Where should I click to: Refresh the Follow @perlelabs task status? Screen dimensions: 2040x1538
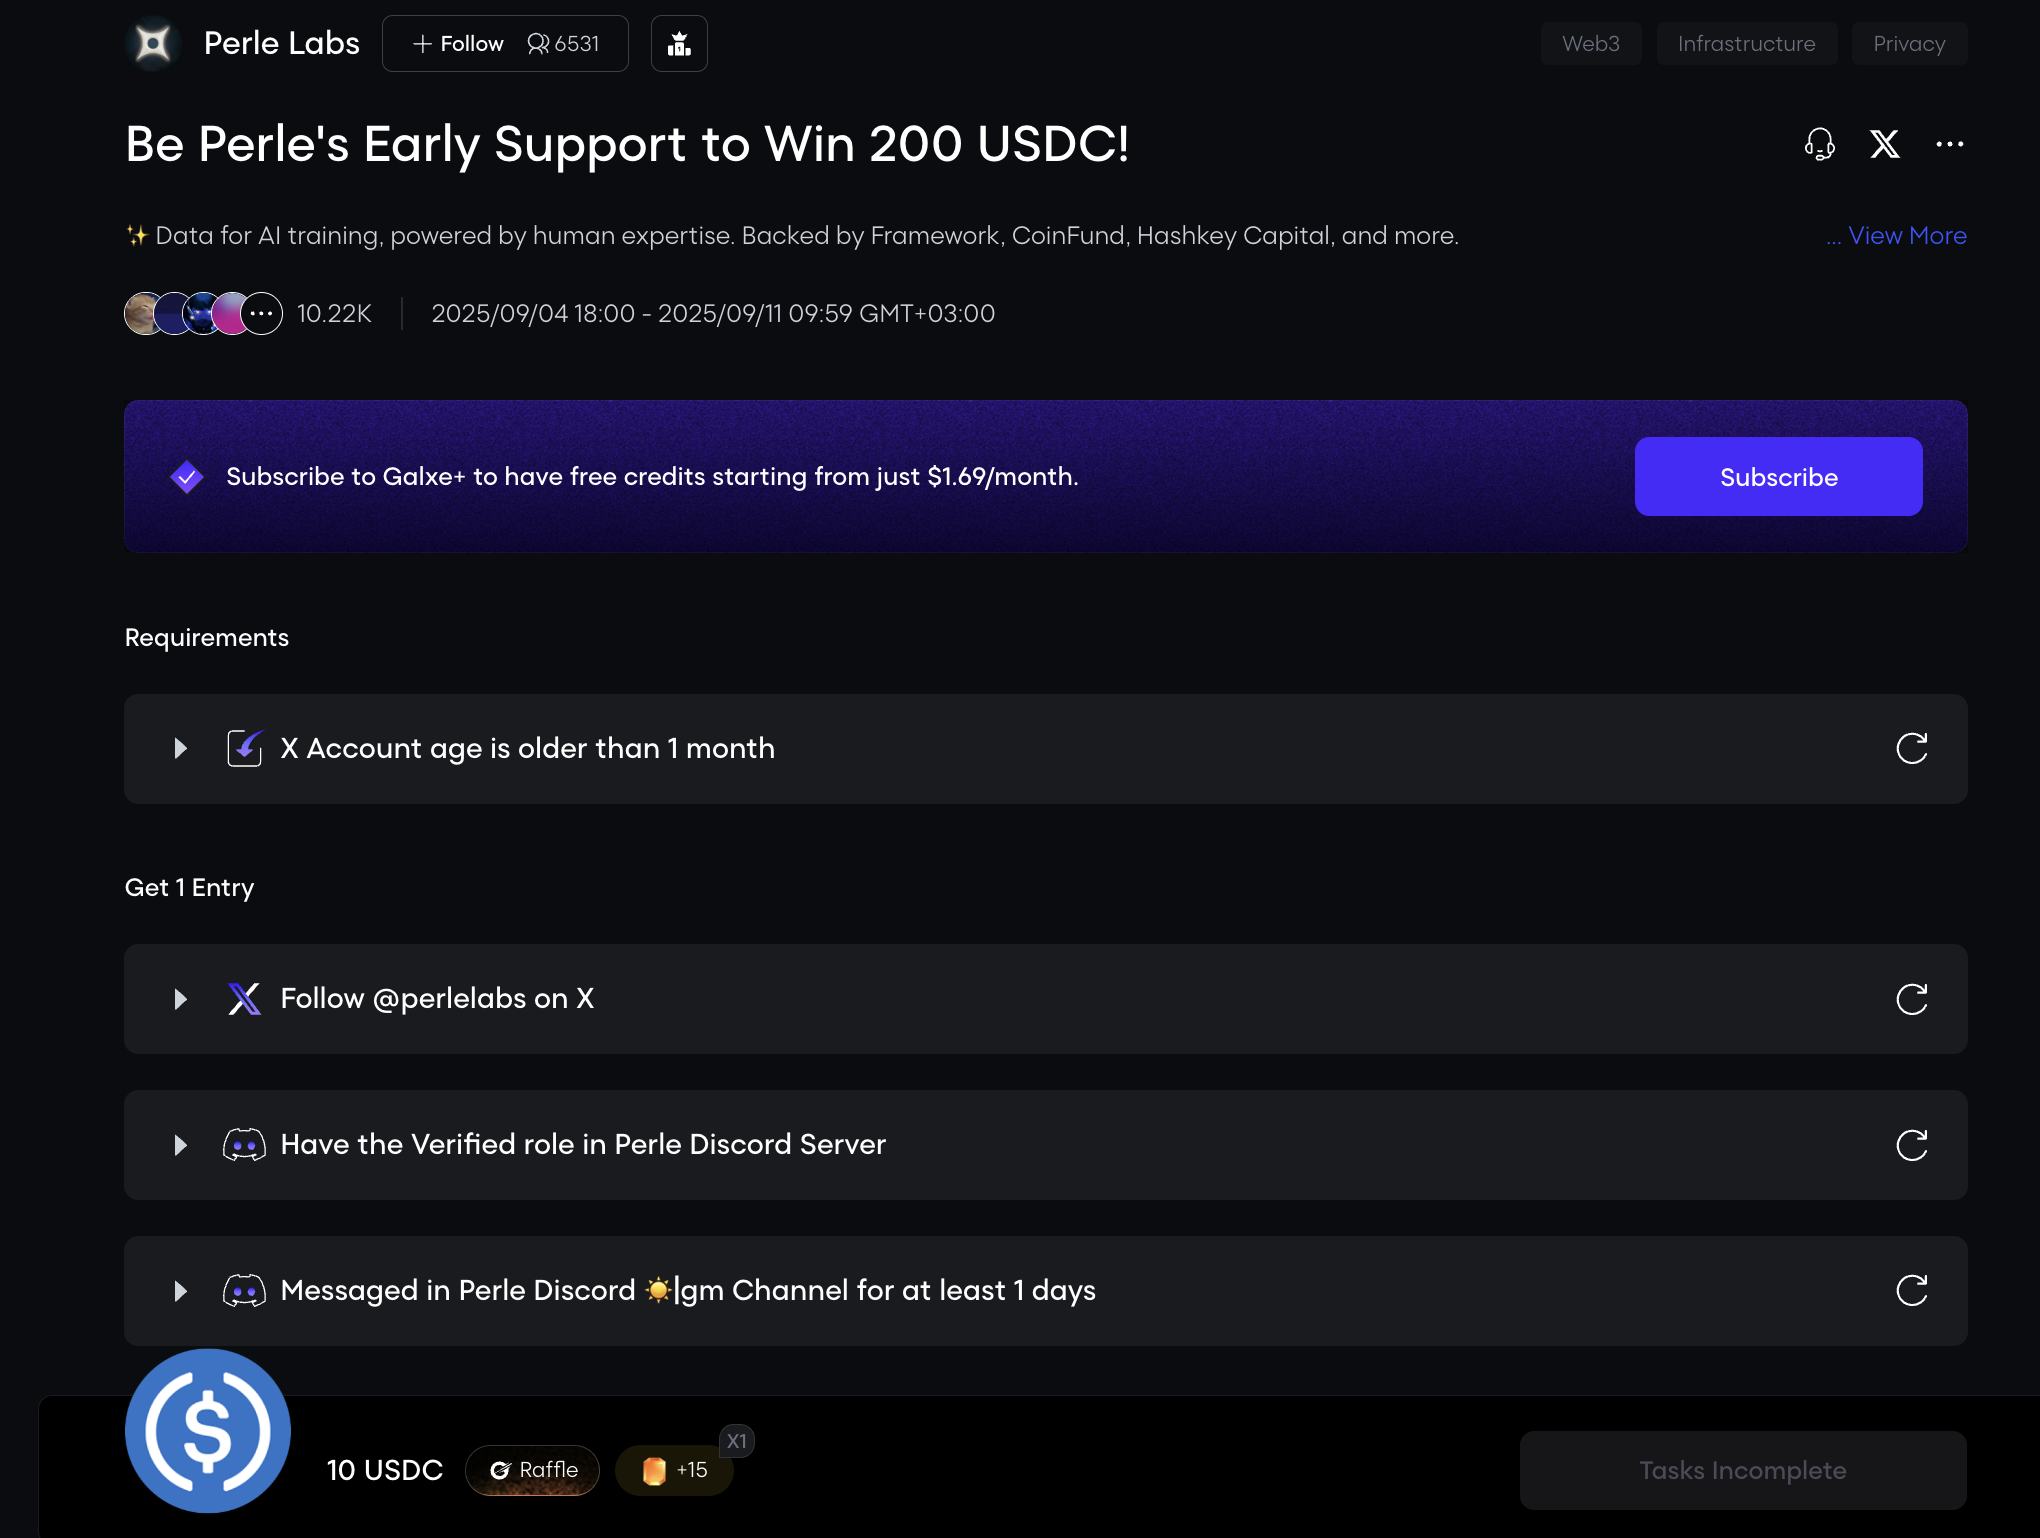1911,998
